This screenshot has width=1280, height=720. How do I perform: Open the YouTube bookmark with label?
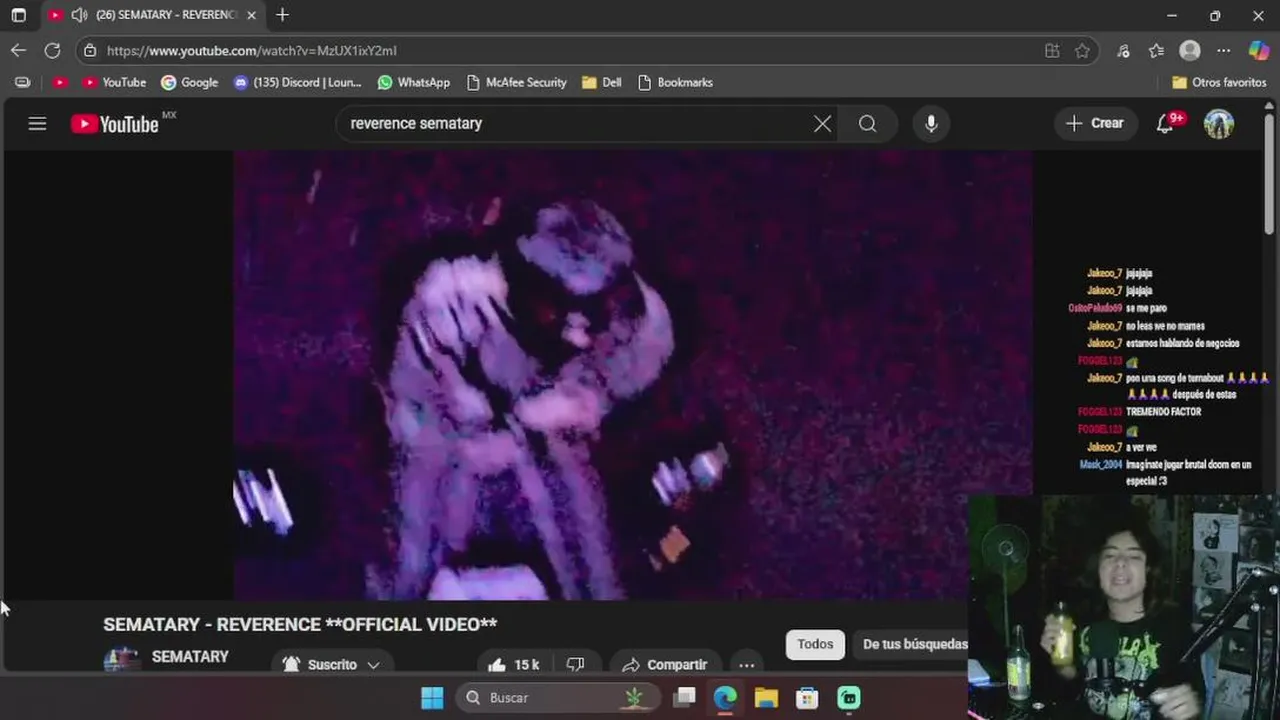[x=114, y=82]
